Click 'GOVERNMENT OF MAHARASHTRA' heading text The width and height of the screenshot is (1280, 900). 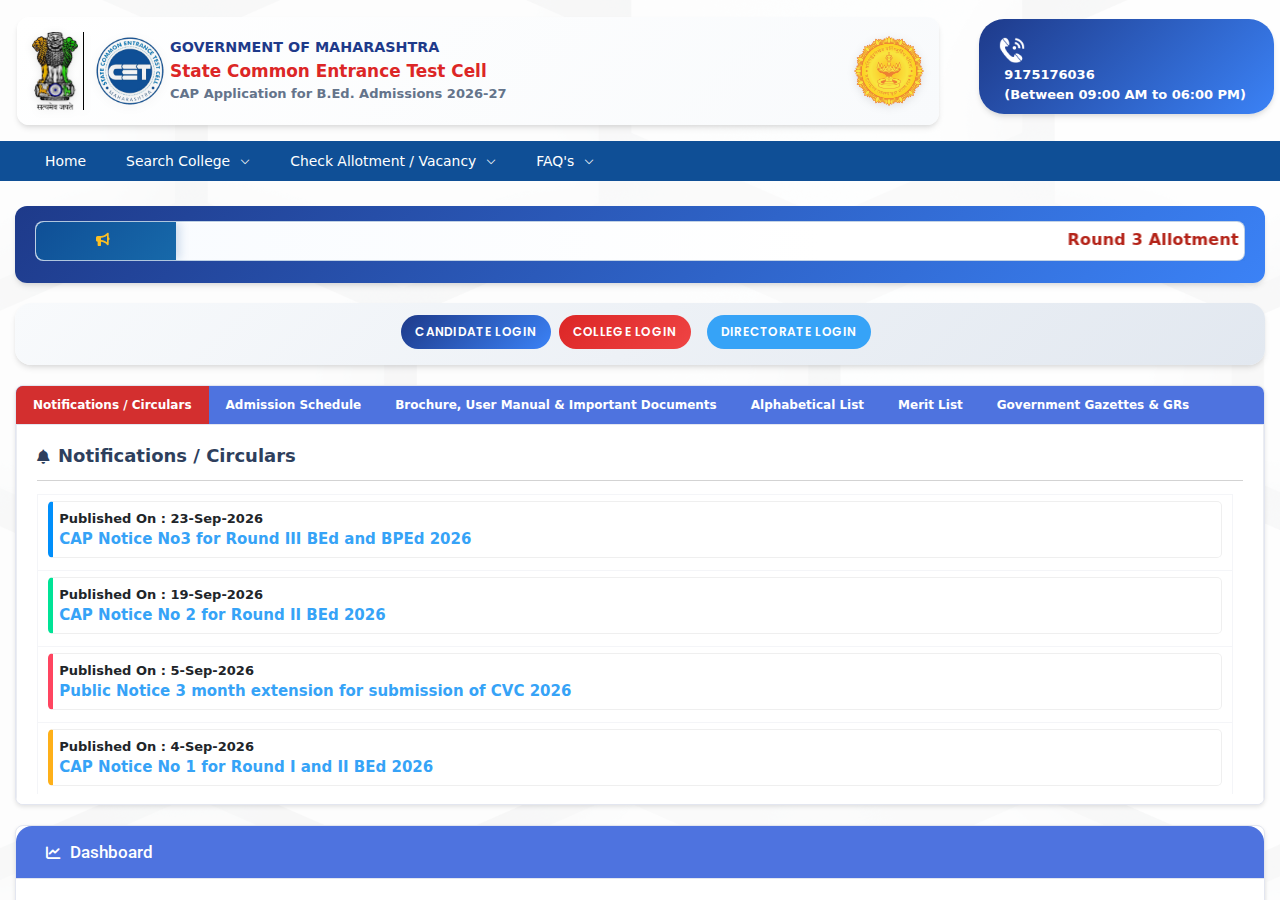[304, 47]
